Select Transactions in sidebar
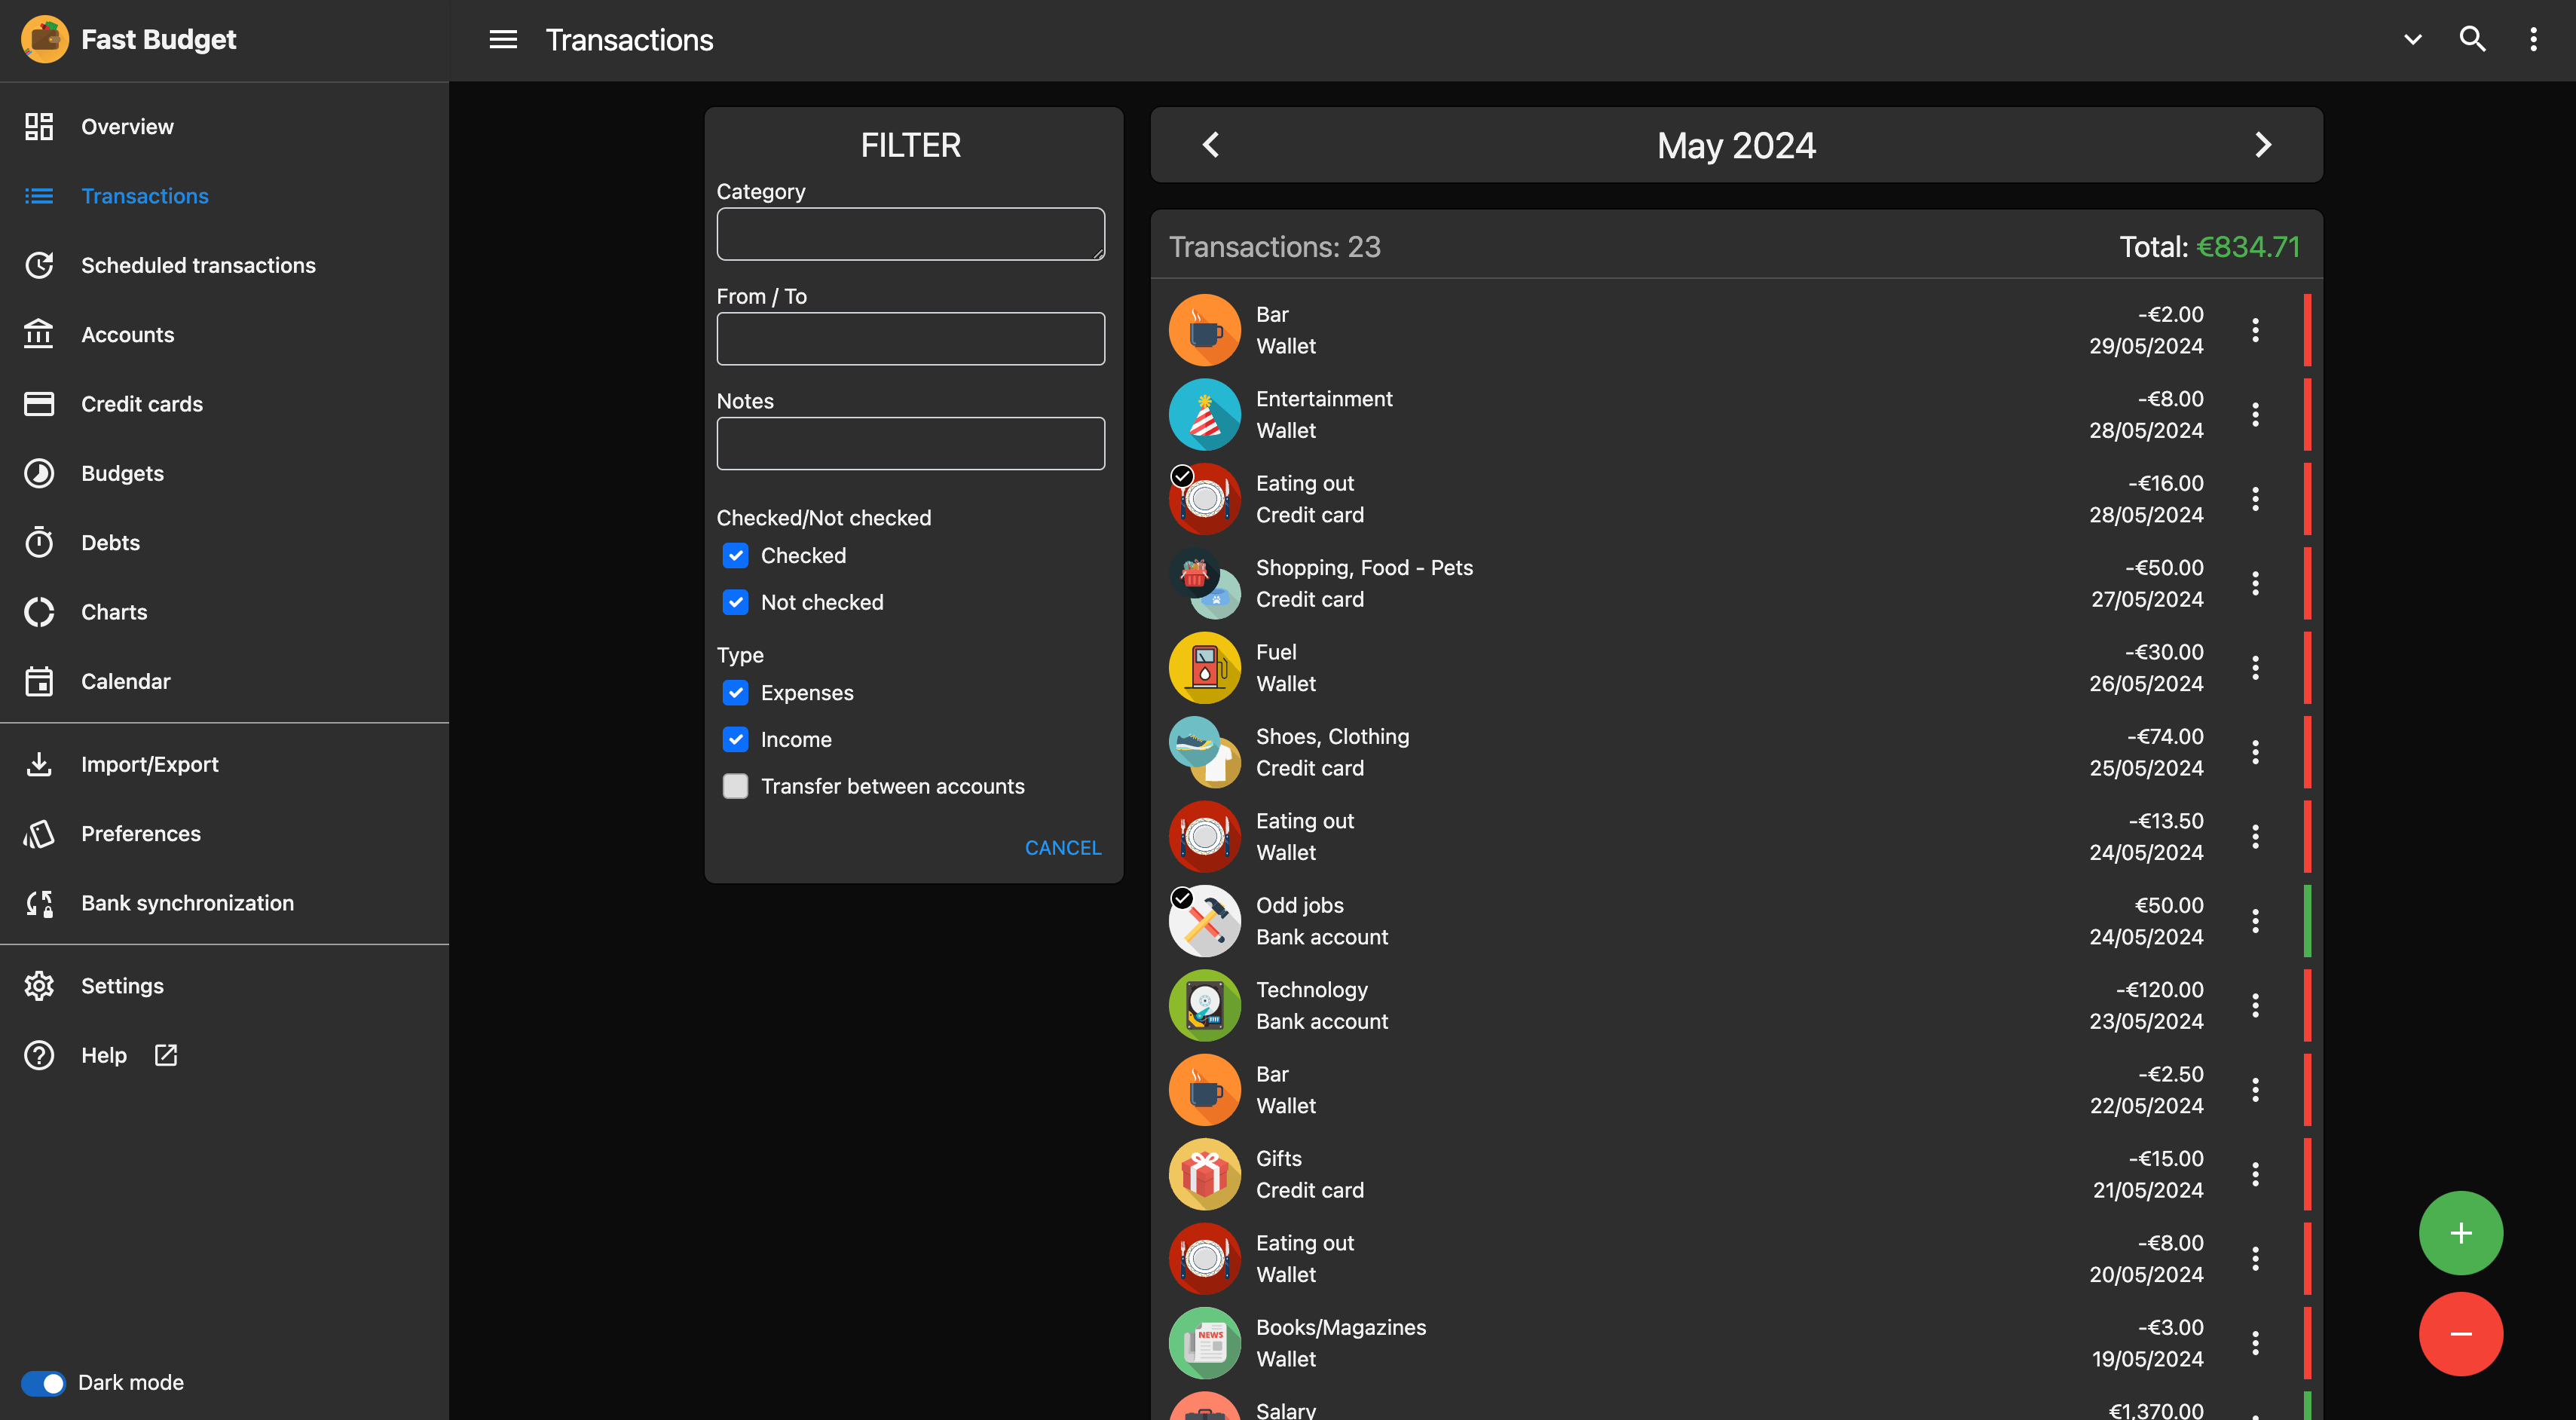Viewport: 2576px width, 1420px height. tap(224, 196)
